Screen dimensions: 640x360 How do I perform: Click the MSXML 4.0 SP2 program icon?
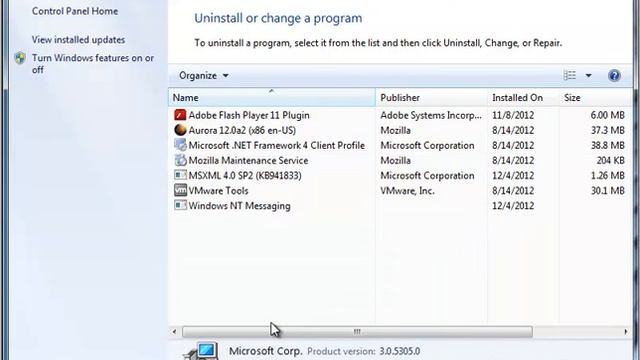(180, 175)
